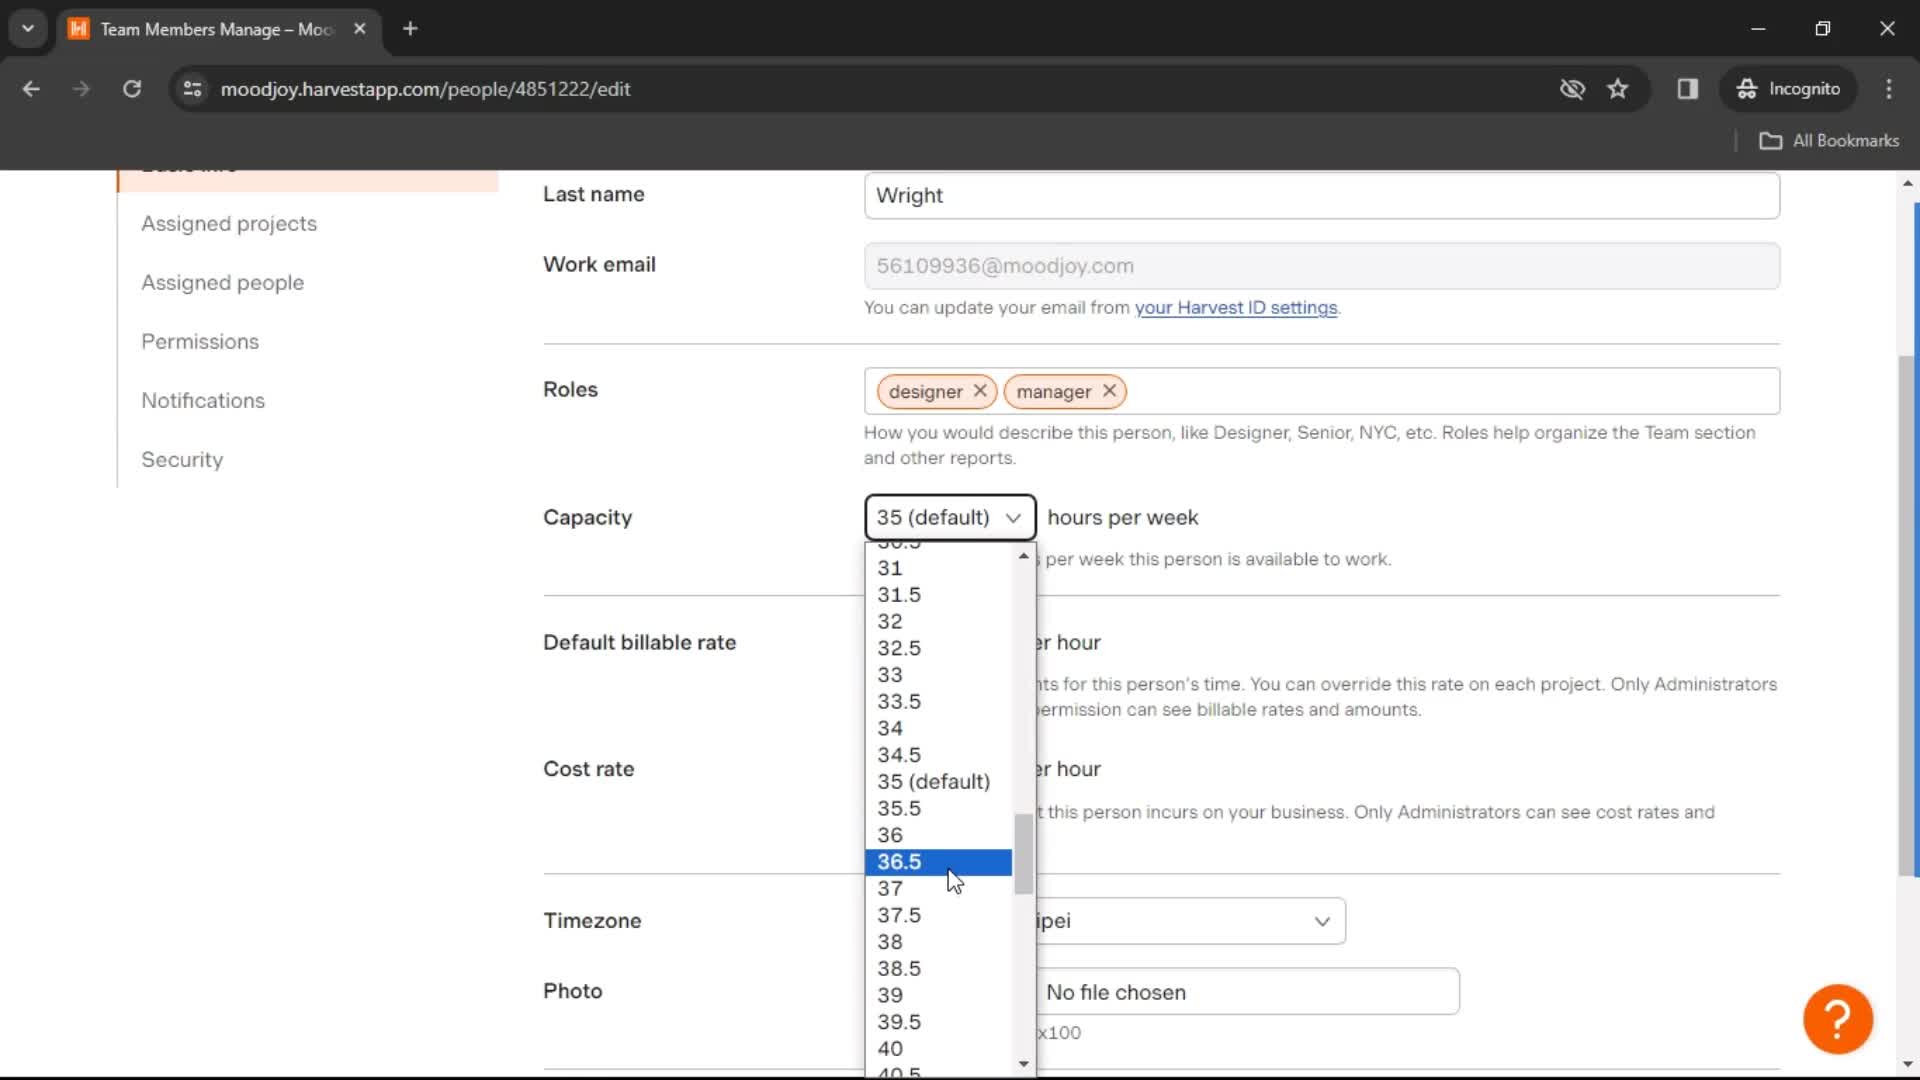
Task: Select 36 in capacity list
Action: click(x=938, y=835)
